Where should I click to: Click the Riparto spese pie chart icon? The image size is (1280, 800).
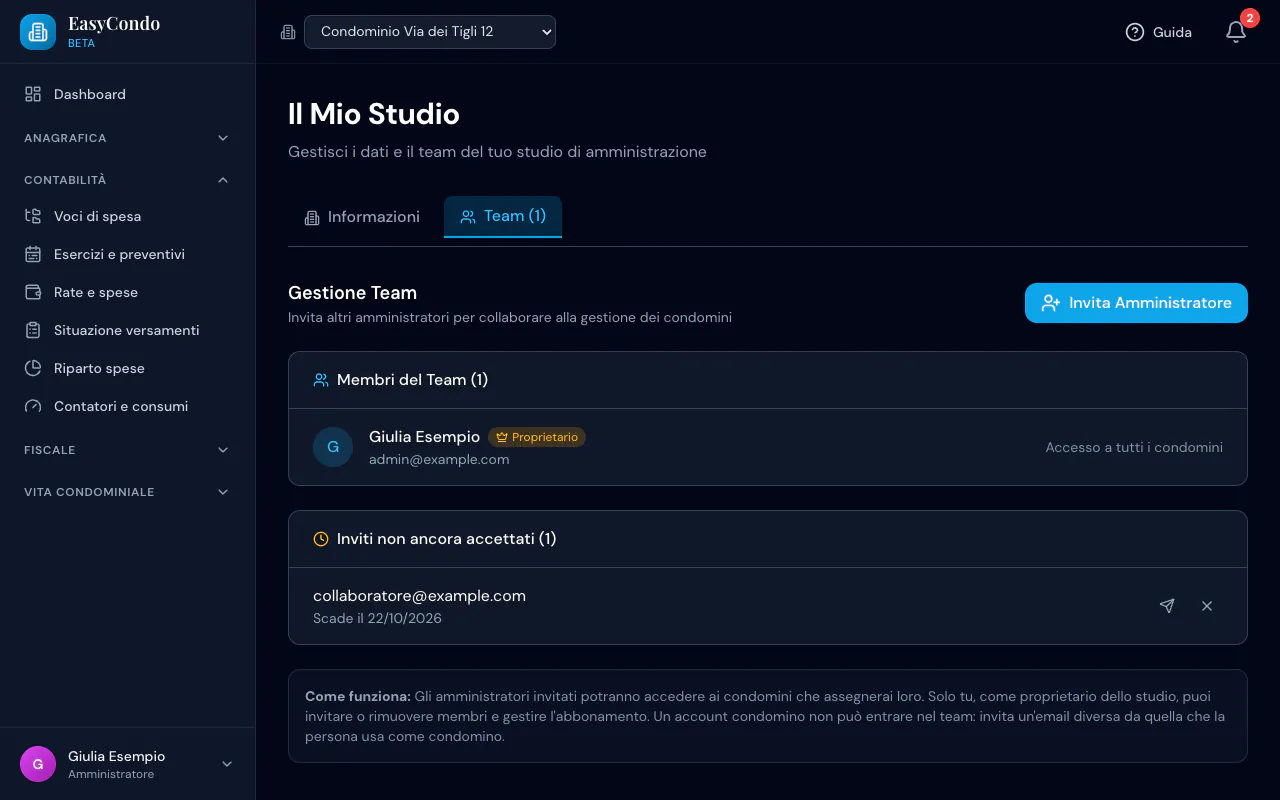[x=33, y=368]
